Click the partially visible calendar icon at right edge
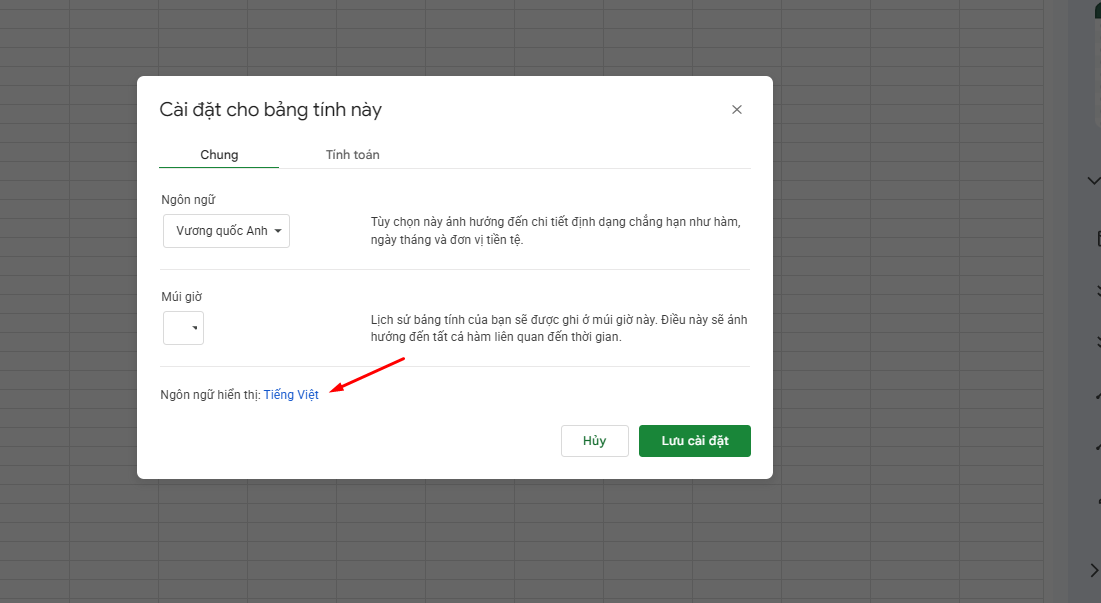1101x603 pixels. point(1097,238)
